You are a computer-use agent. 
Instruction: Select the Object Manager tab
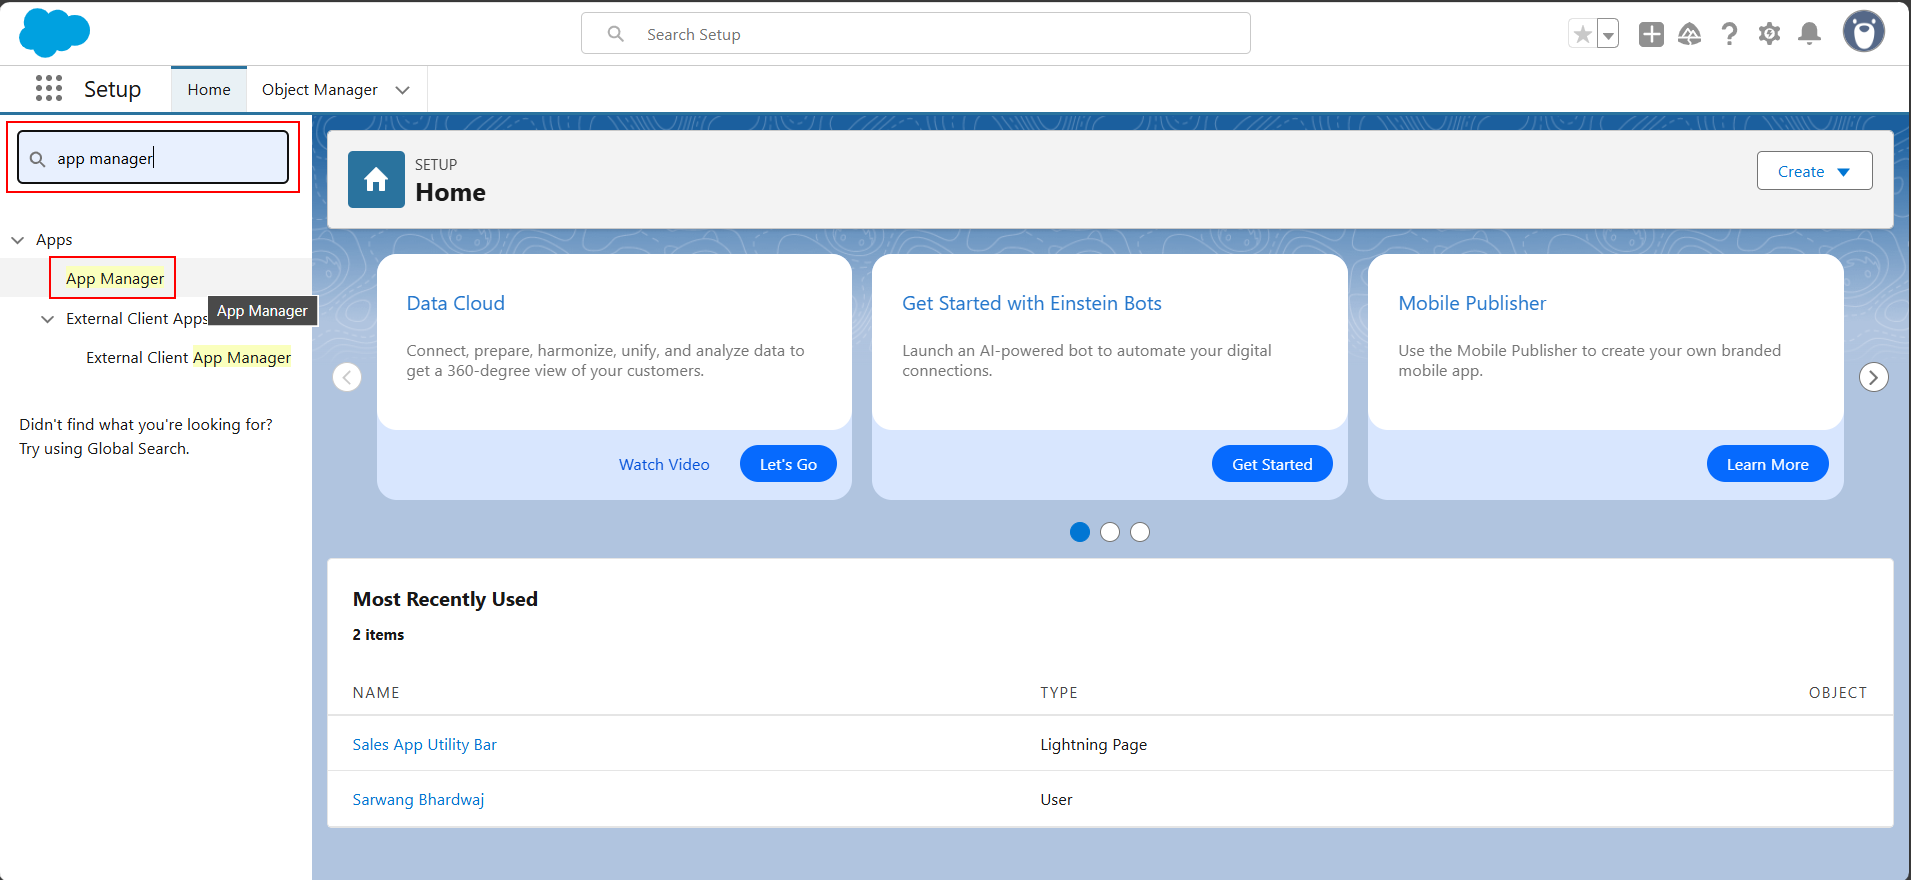319,90
